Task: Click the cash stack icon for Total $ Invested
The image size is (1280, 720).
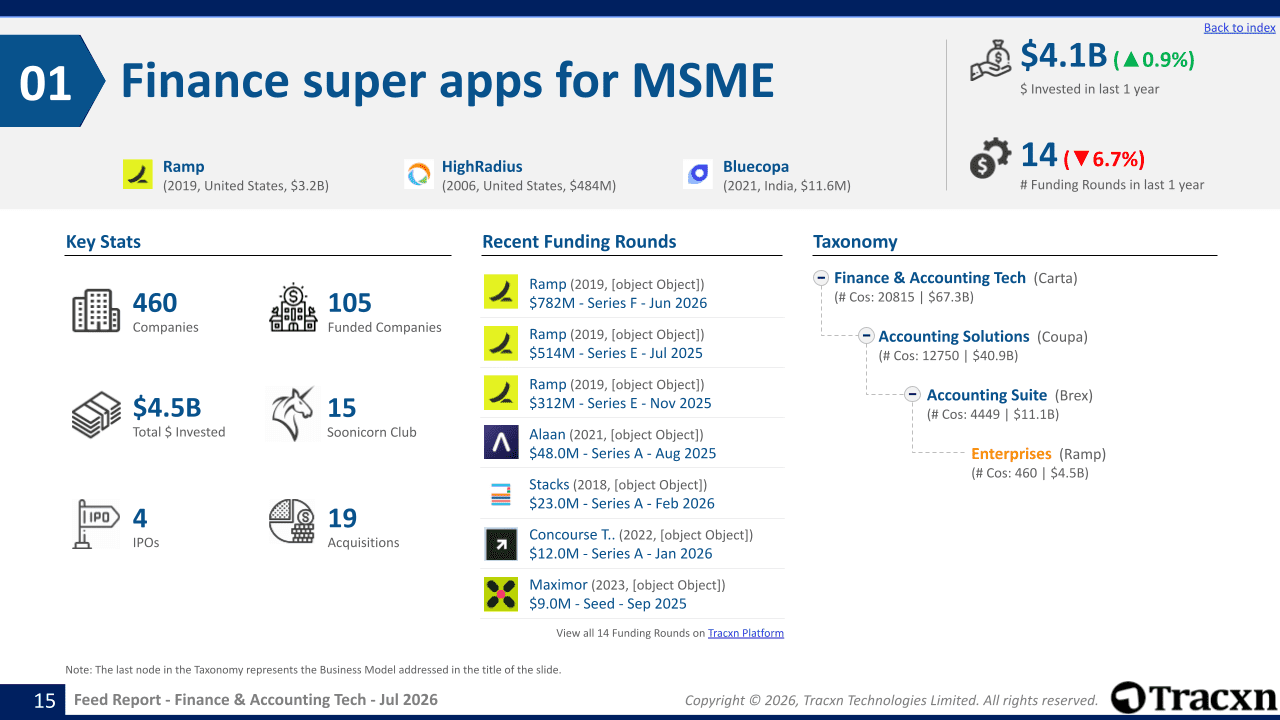Action: (96, 416)
